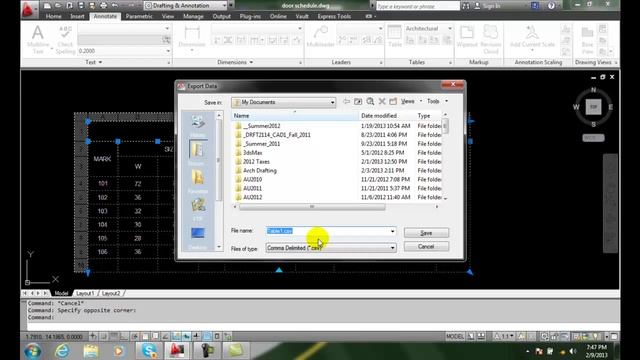Open FTP in dialog places list
This screenshot has width=640, height=360.
tap(198, 209)
